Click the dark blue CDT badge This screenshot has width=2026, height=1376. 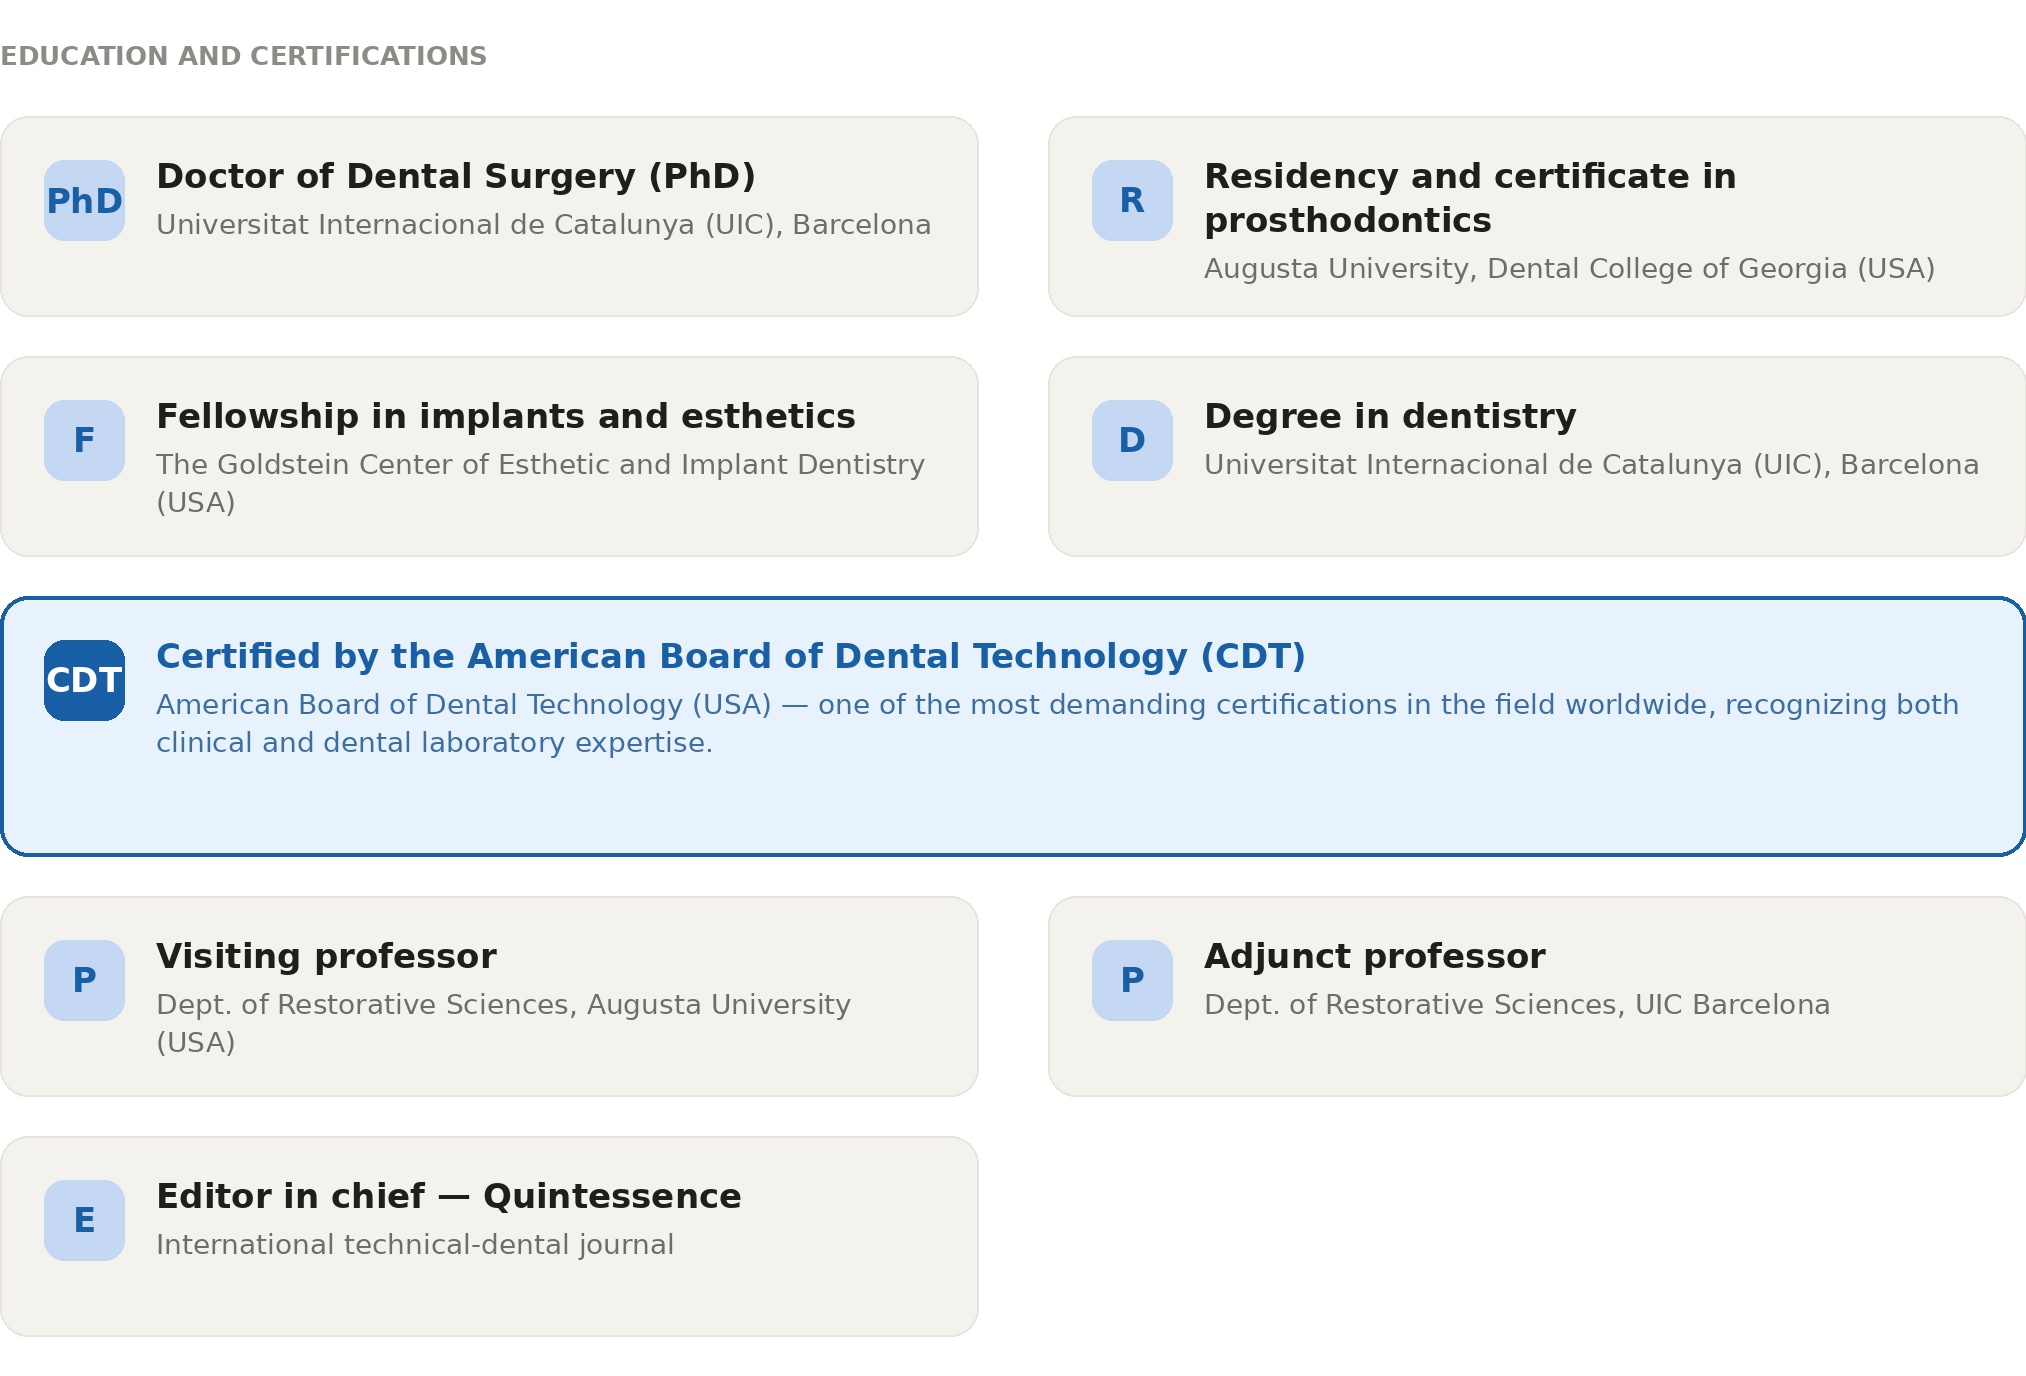click(84, 680)
